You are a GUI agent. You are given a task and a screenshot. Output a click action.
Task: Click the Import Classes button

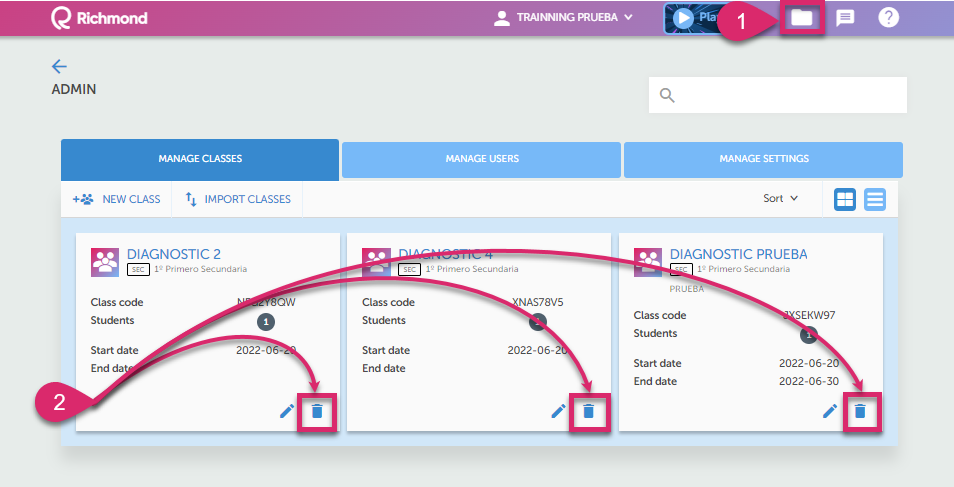(x=238, y=199)
